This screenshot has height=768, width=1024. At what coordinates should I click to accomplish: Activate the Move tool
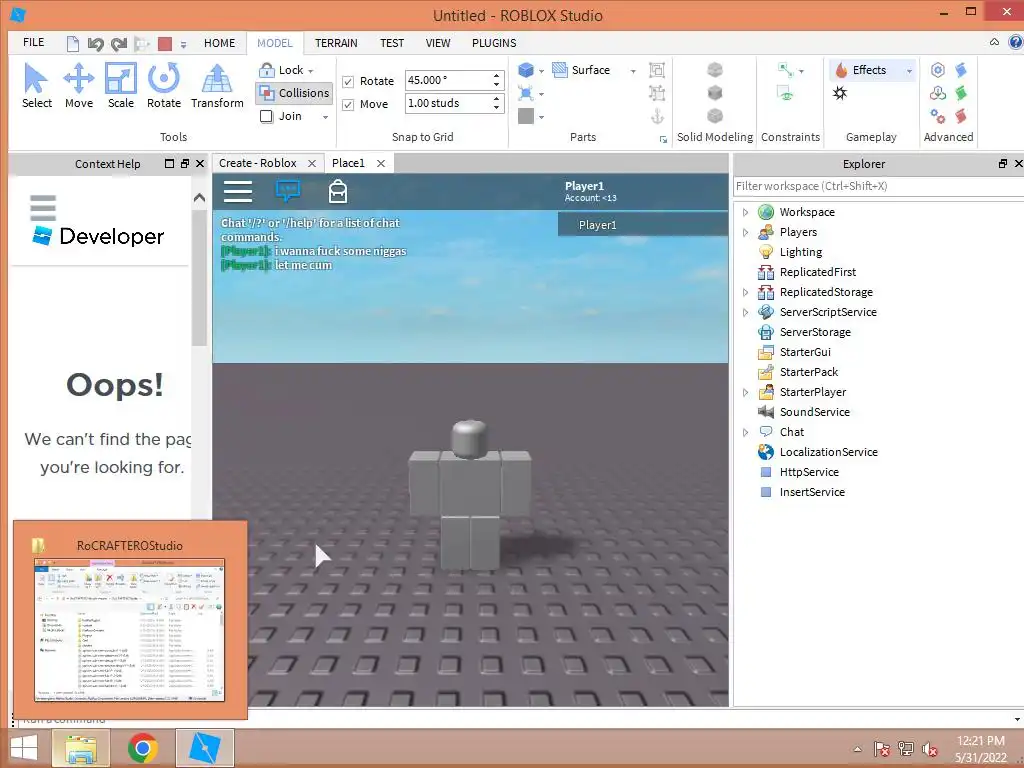(78, 86)
